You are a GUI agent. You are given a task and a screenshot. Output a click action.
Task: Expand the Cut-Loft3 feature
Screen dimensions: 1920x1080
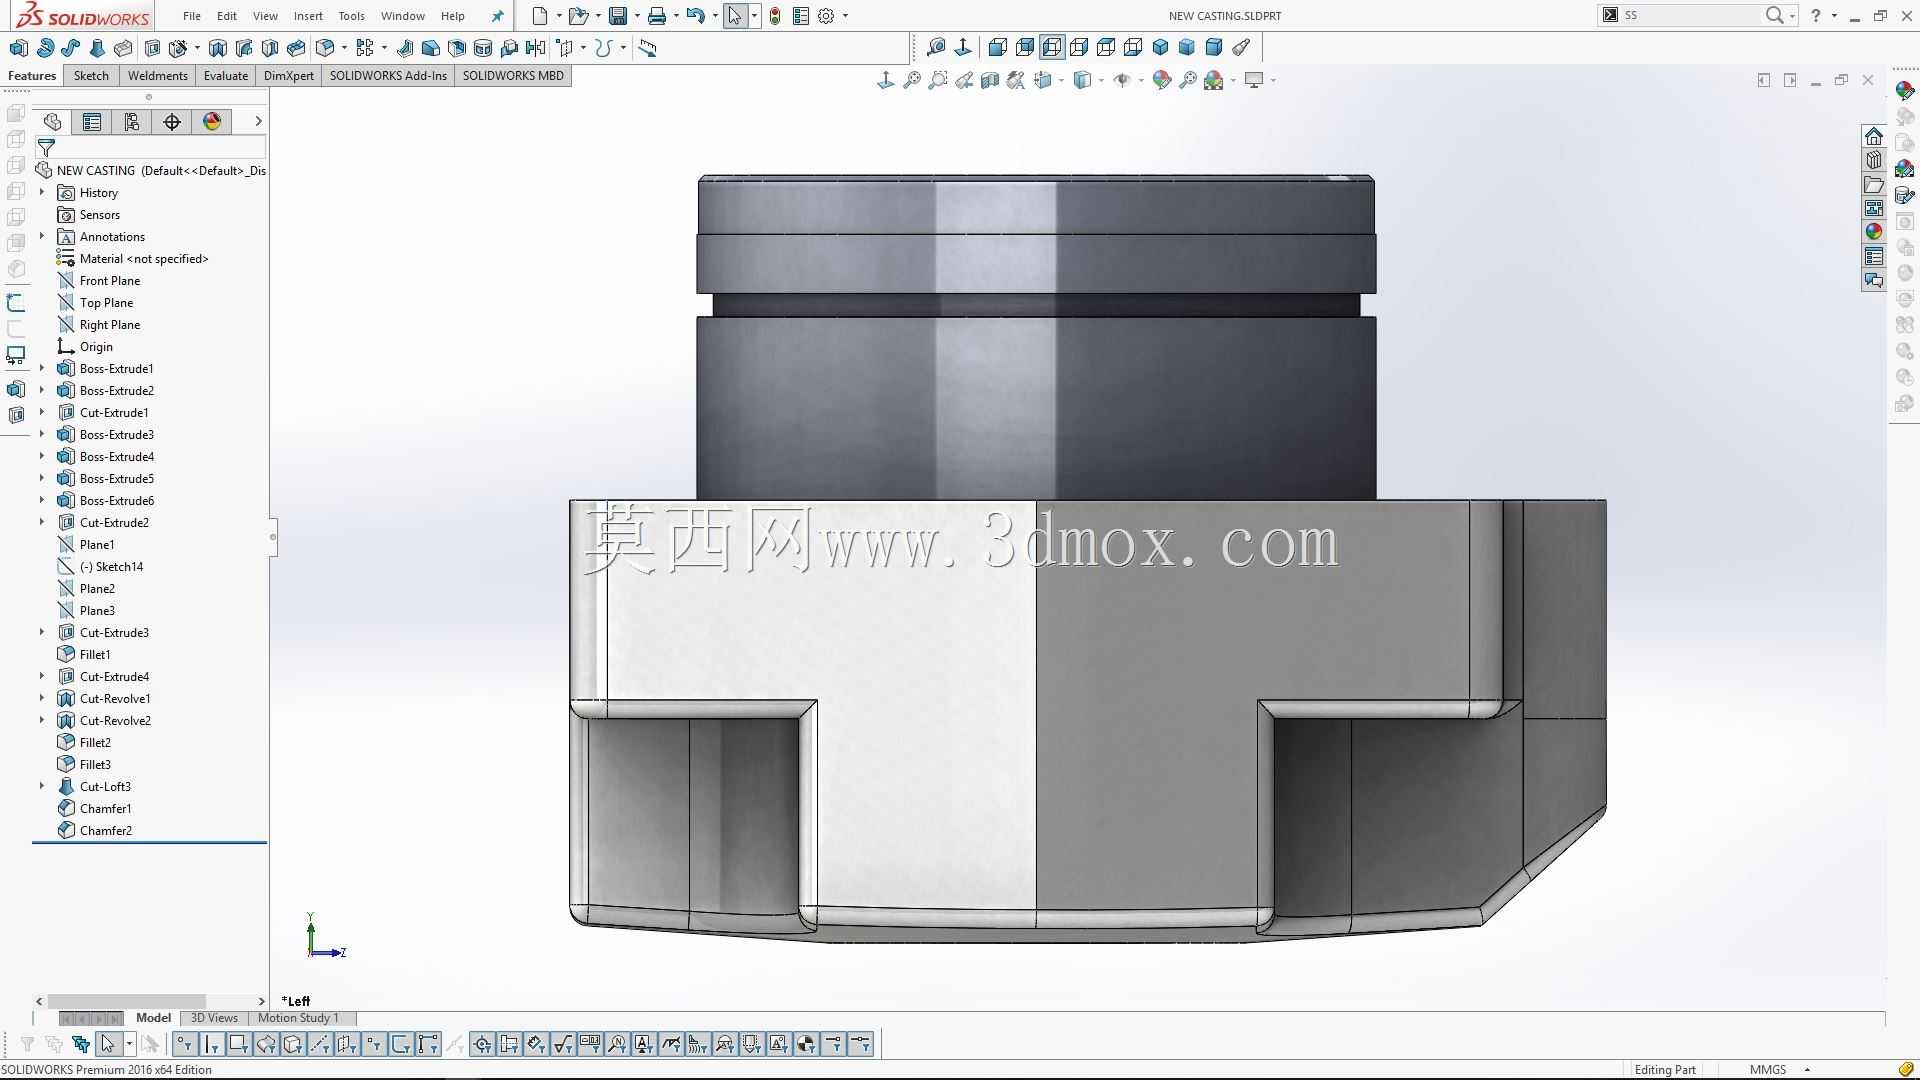pos(42,787)
